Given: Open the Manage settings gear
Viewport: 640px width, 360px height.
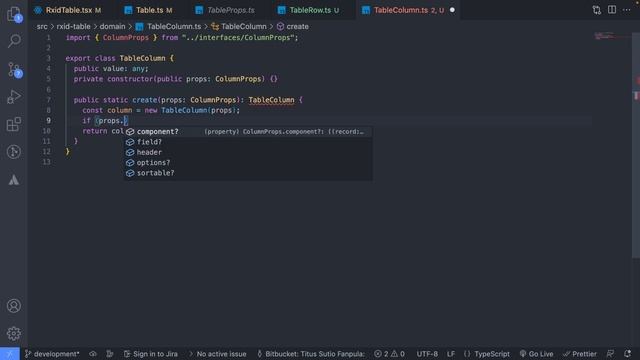Looking at the screenshot, I should (14, 333).
